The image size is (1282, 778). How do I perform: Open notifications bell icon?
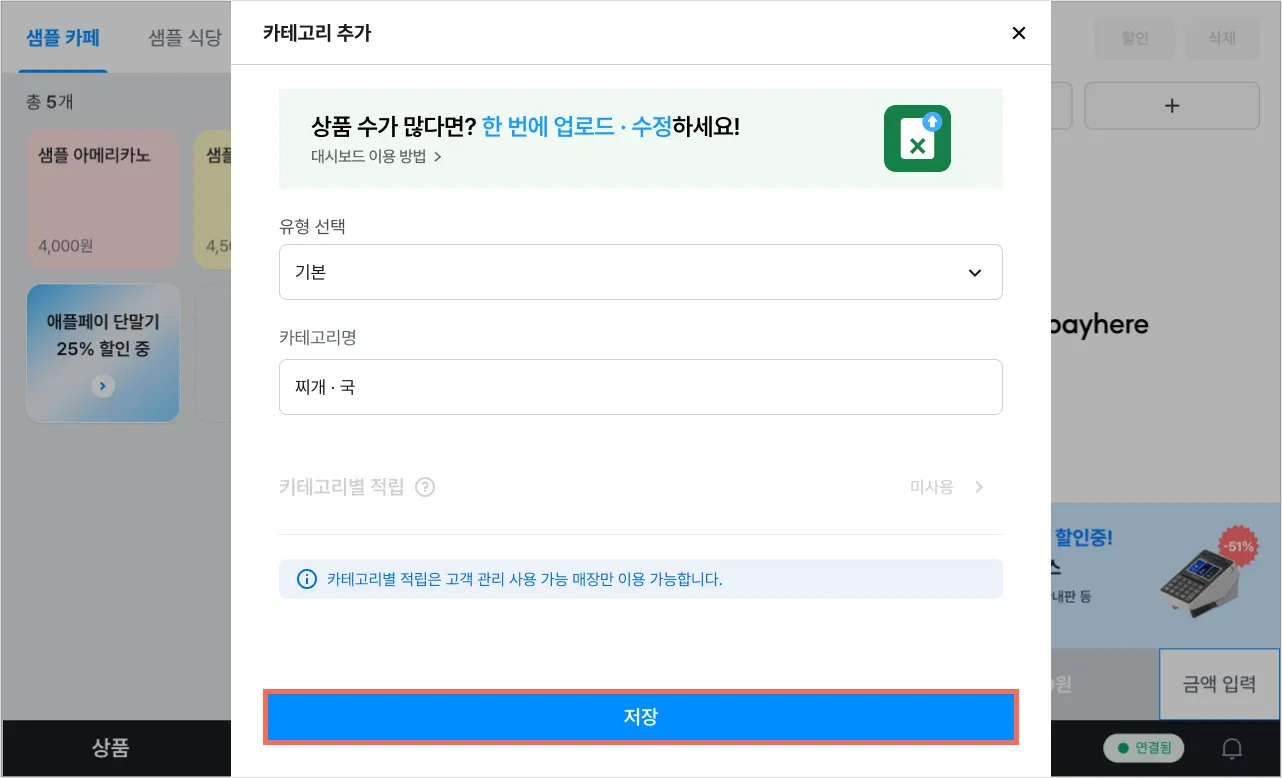[1233, 748]
